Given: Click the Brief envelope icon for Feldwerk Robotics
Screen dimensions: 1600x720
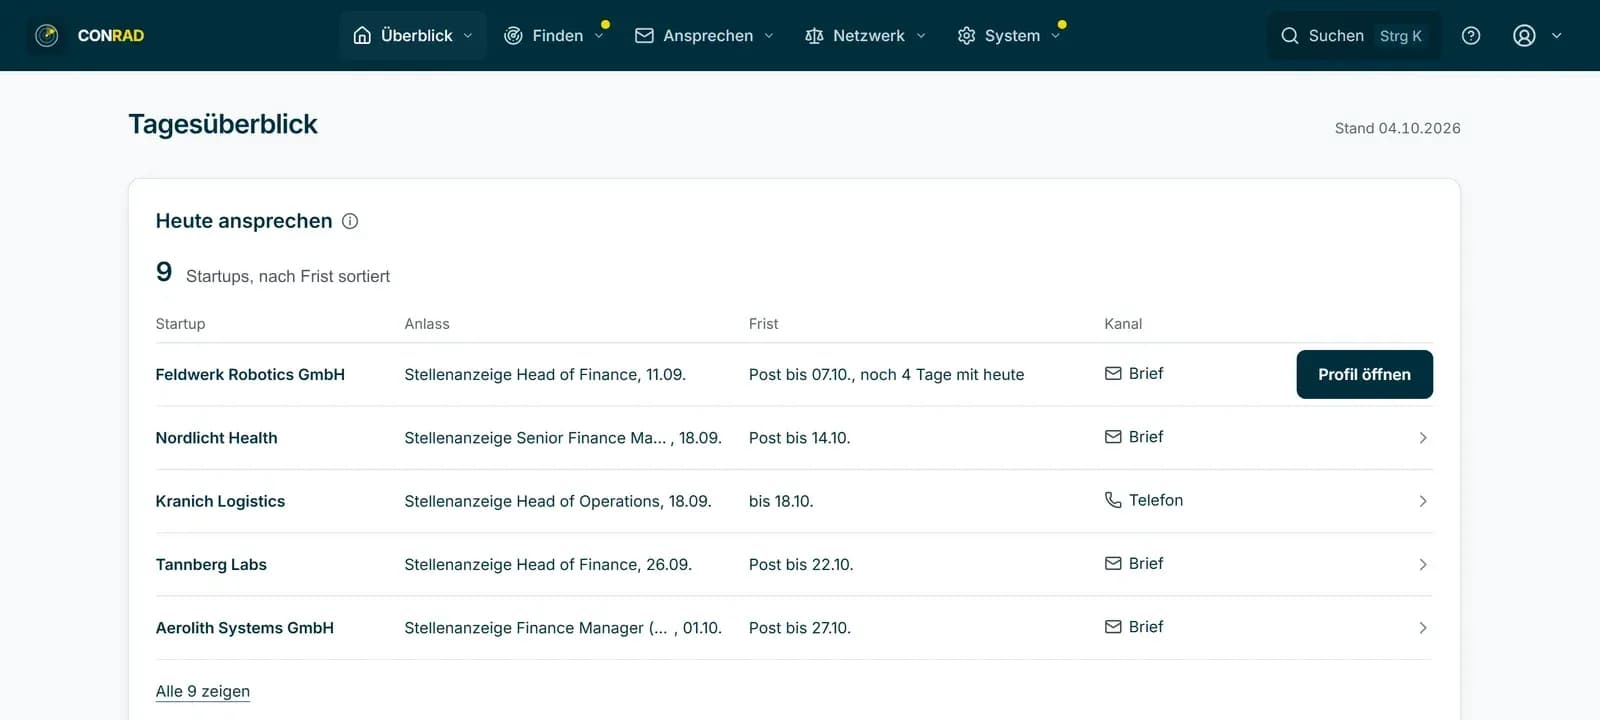Looking at the screenshot, I should [1113, 373].
